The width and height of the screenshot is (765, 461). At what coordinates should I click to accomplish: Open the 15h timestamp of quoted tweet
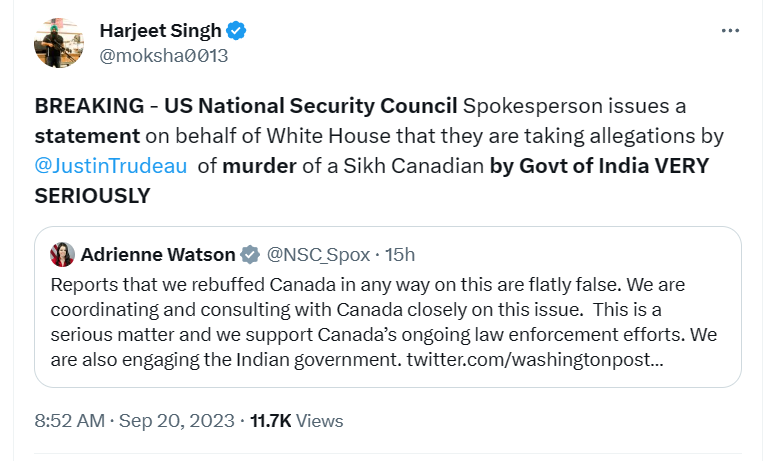pyautogui.click(x=400, y=255)
